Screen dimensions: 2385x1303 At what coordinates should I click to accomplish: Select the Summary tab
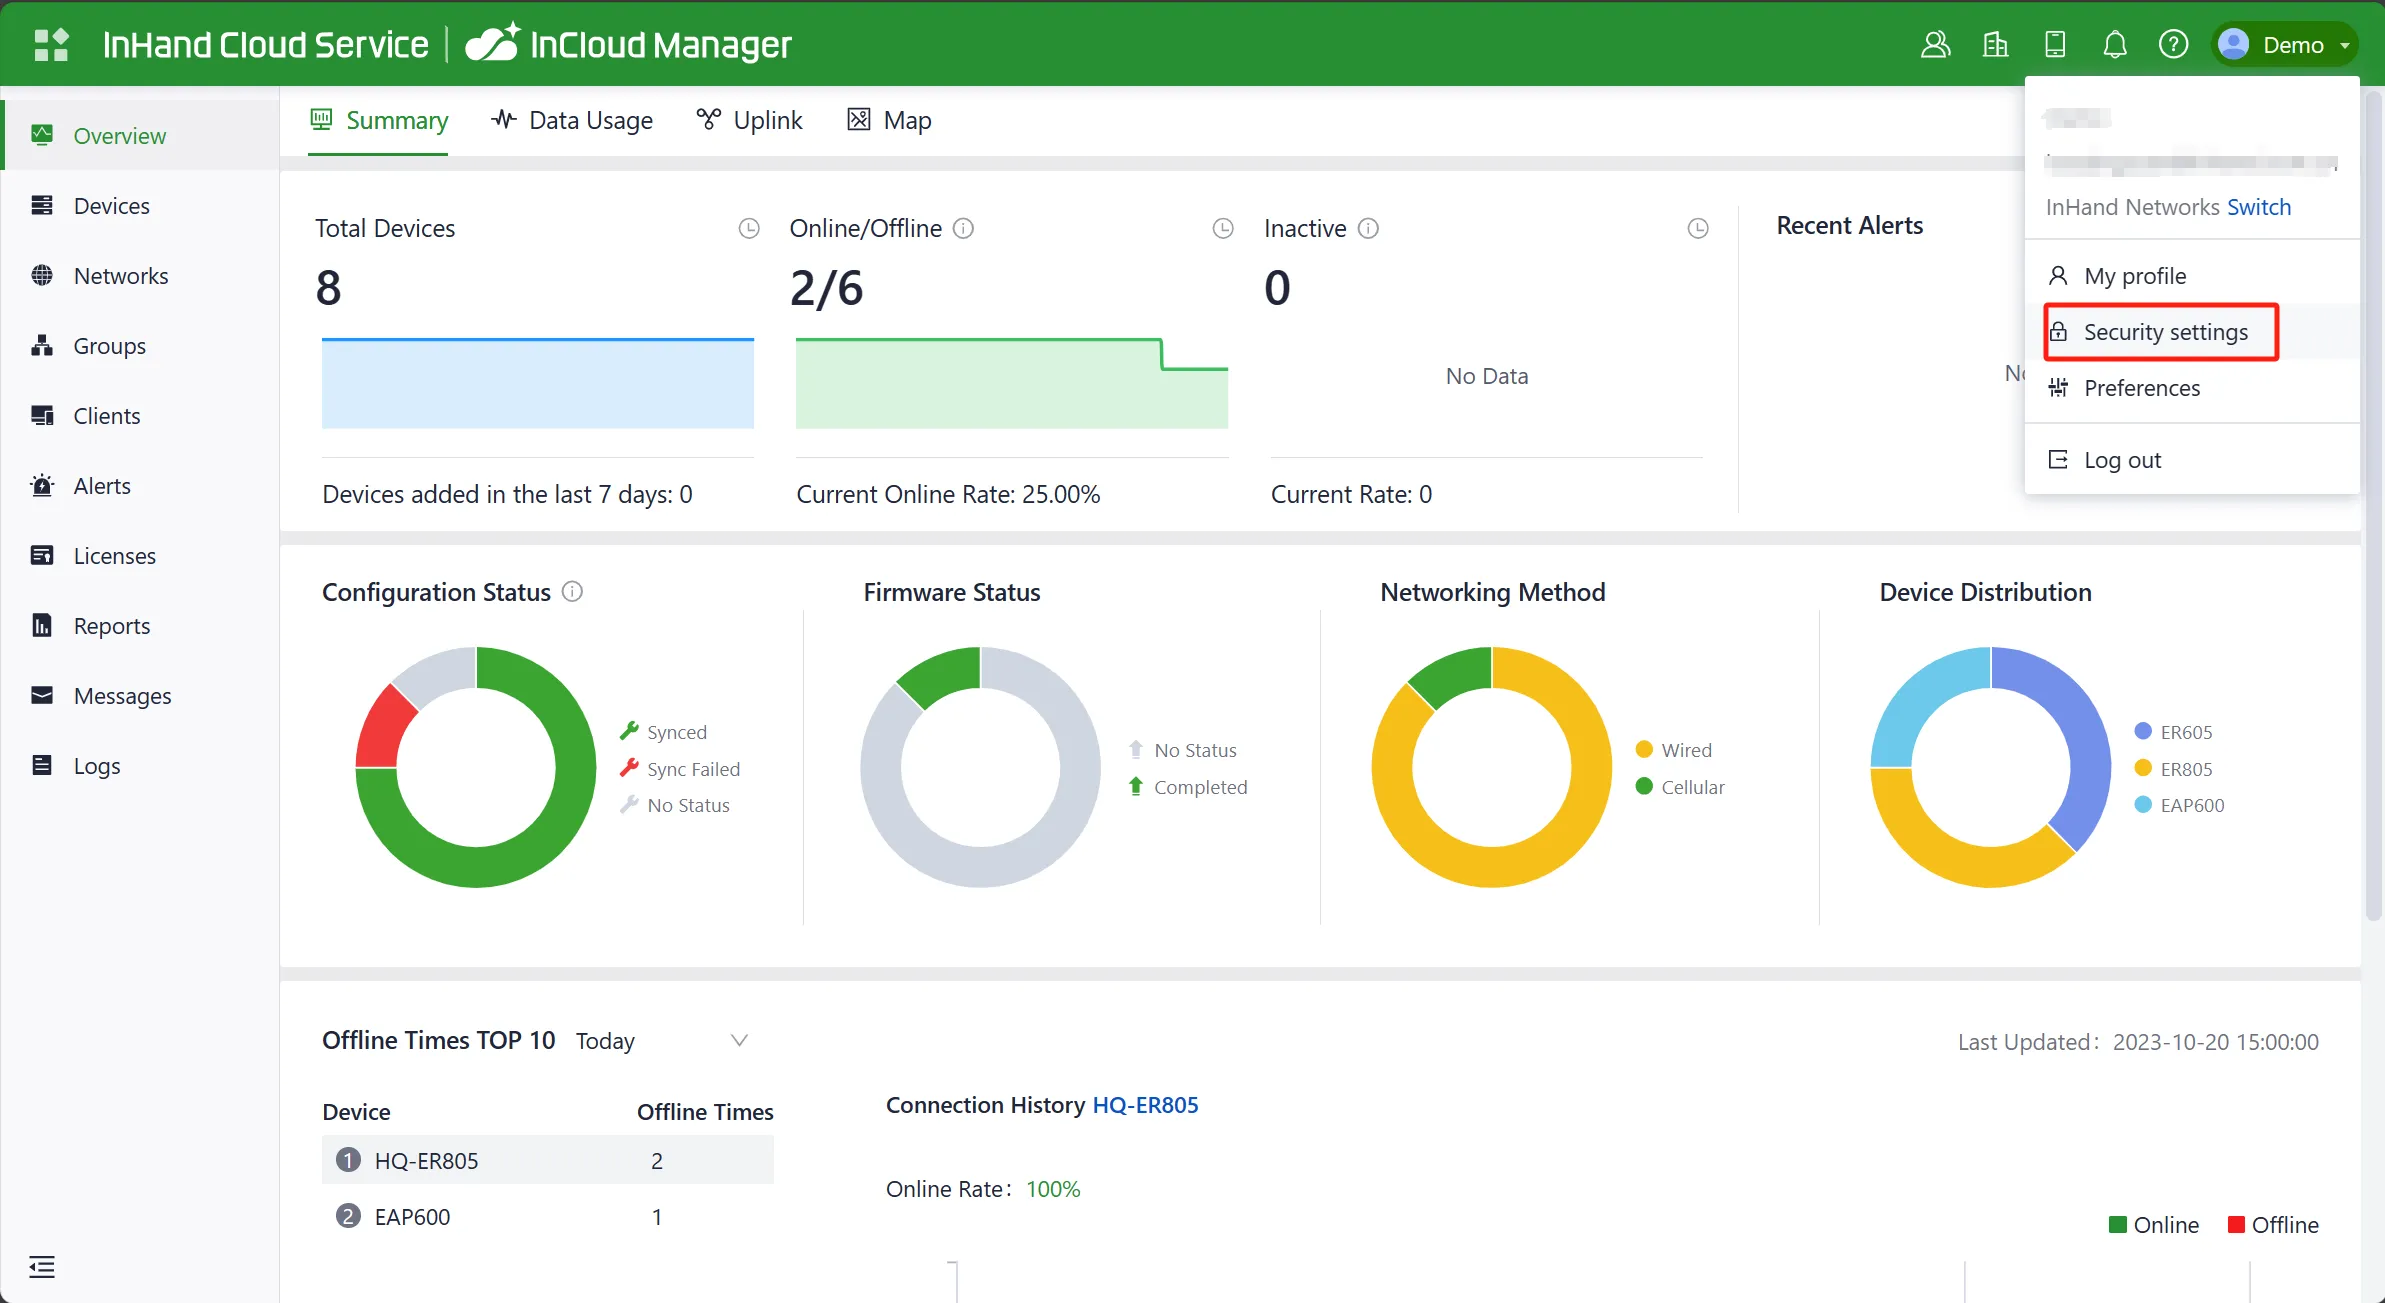[378, 120]
